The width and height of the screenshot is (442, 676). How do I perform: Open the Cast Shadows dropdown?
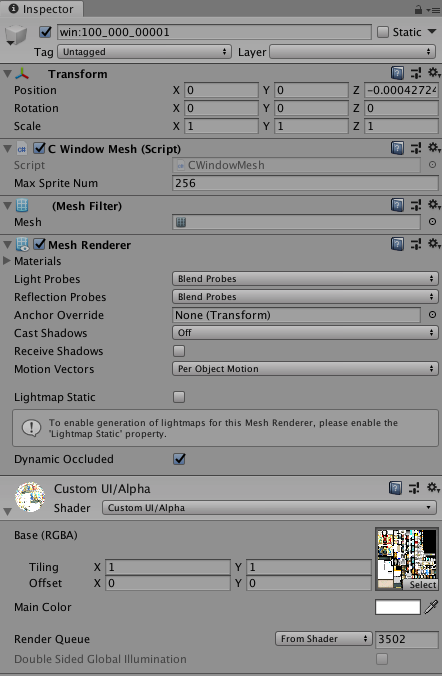(x=305, y=332)
